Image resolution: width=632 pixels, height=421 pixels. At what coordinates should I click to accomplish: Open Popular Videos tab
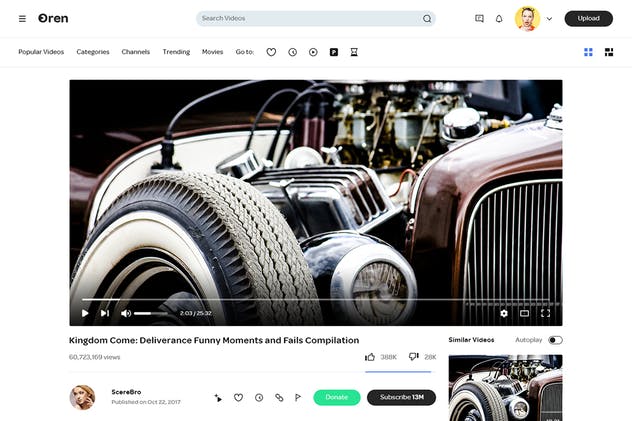41,52
